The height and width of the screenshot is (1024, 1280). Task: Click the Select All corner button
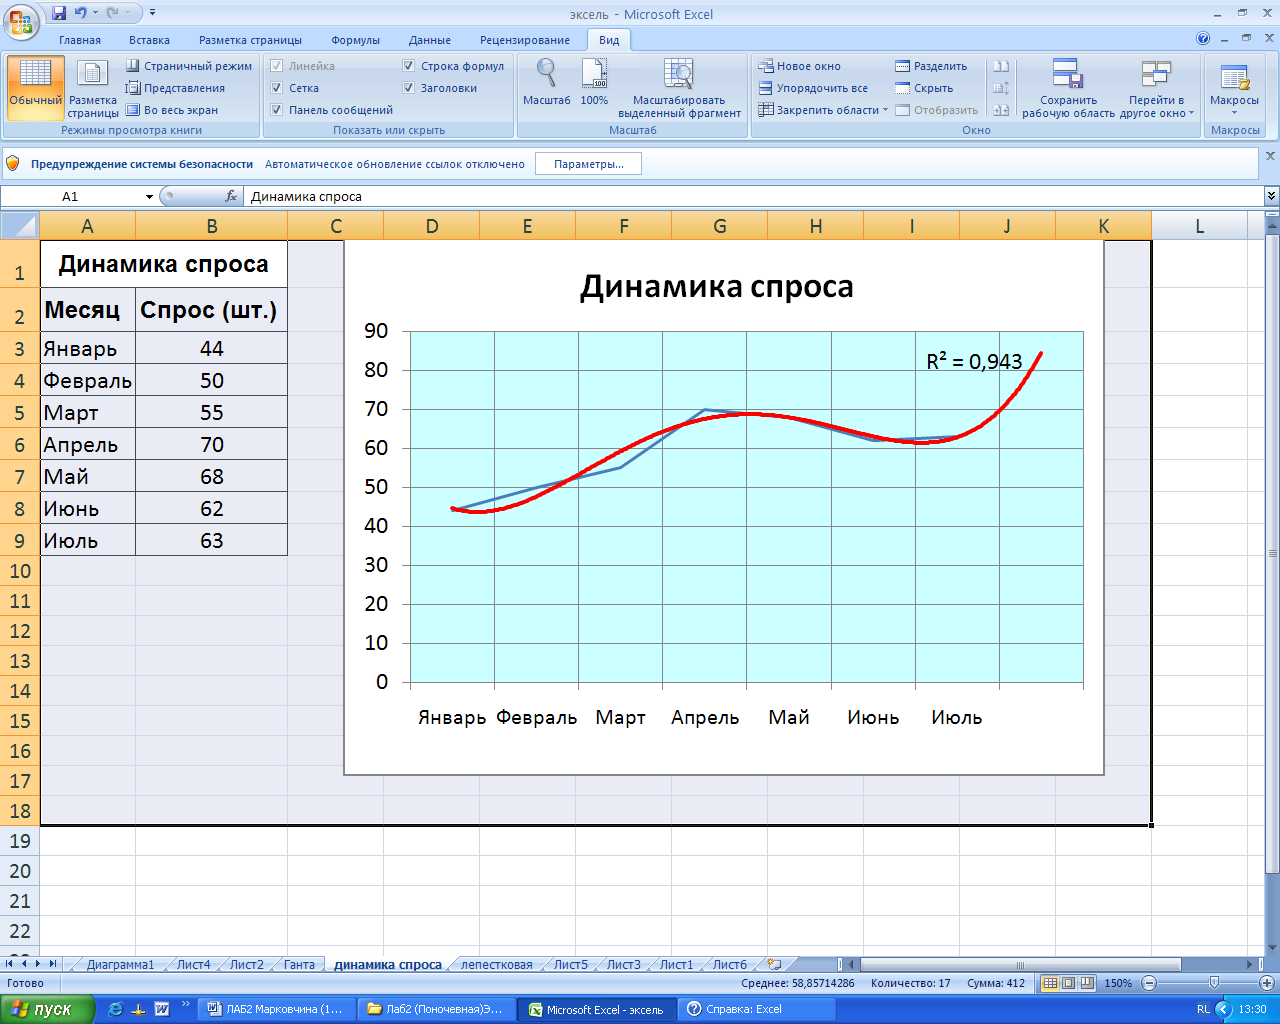click(x=19, y=226)
